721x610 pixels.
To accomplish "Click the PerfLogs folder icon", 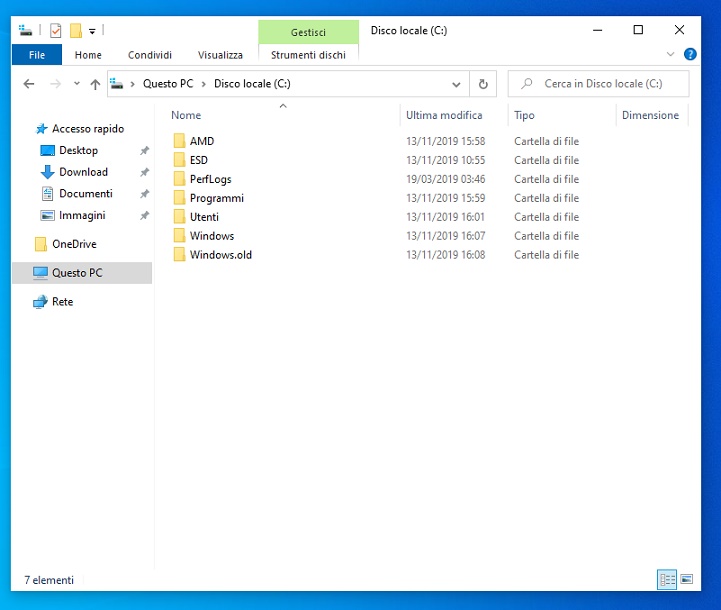I will pyautogui.click(x=179, y=178).
